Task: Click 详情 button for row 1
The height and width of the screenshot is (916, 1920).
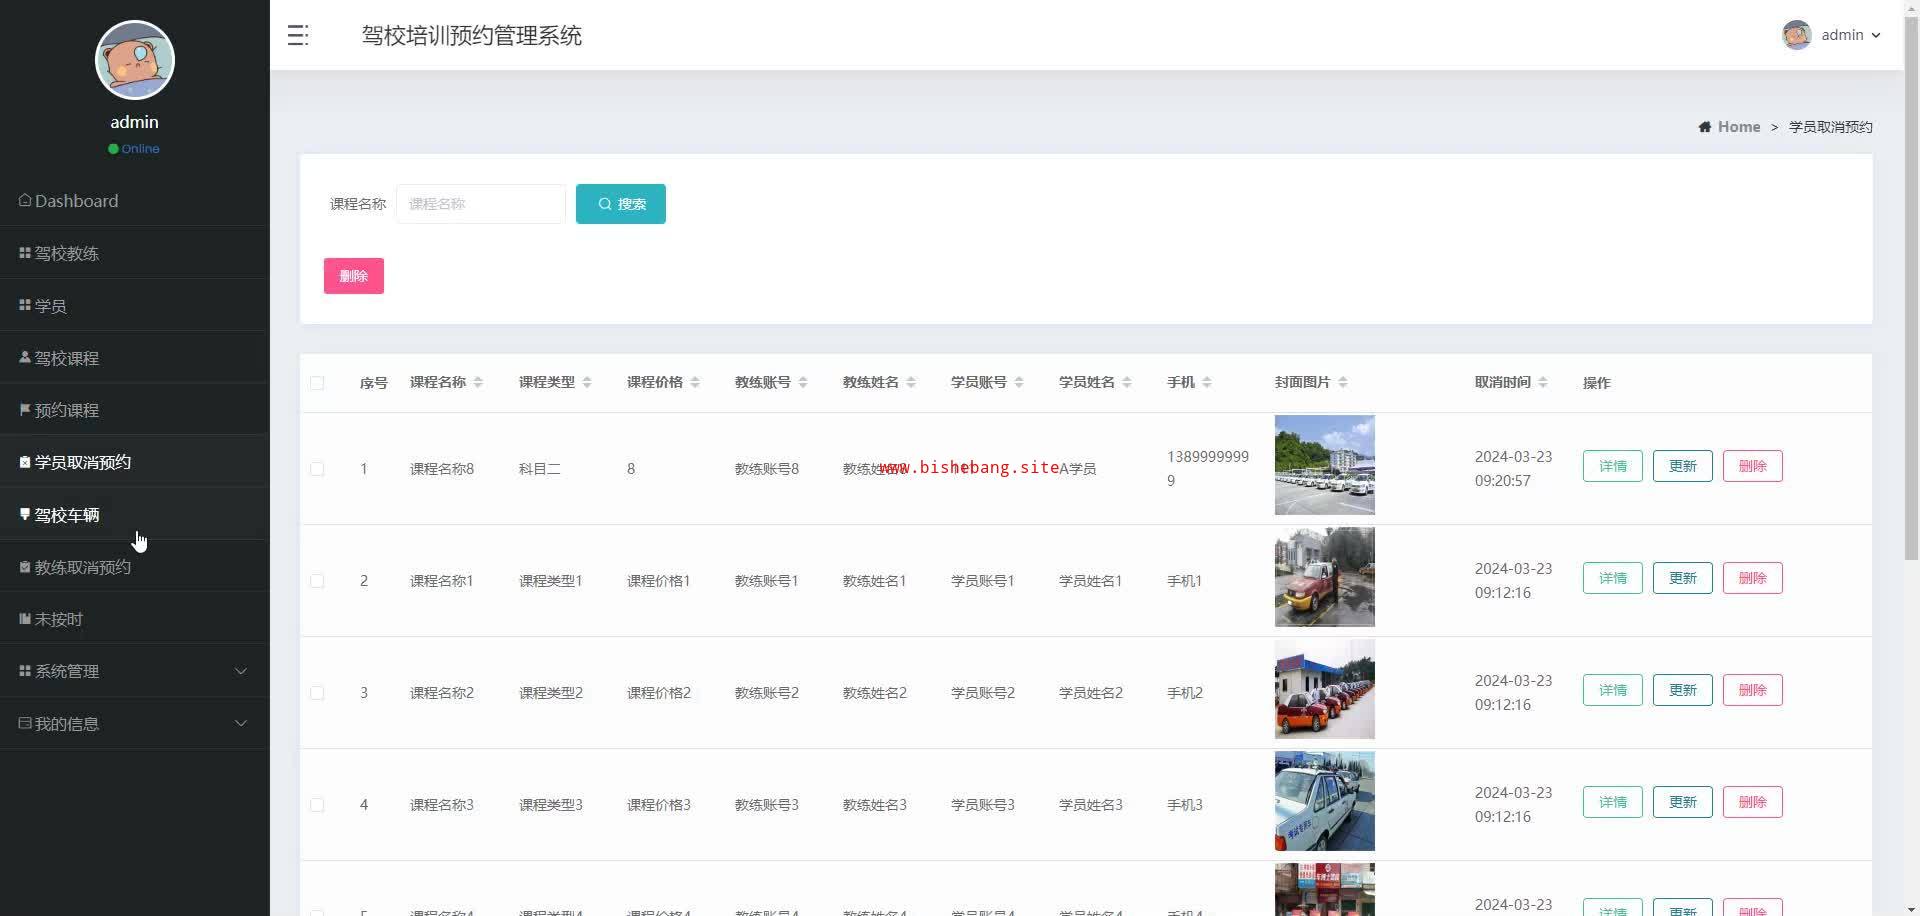Action: [x=1612, y=466]
